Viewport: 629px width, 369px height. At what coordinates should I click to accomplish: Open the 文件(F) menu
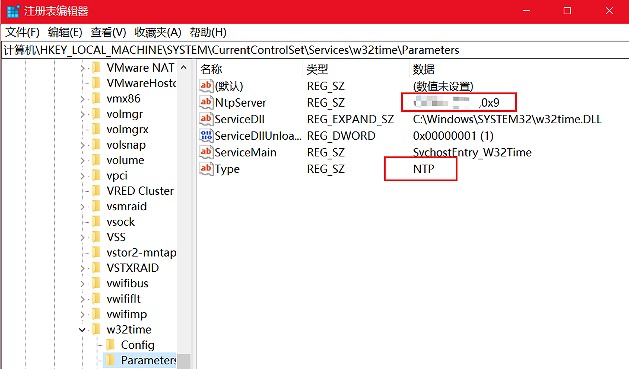(x=22, y=32)
